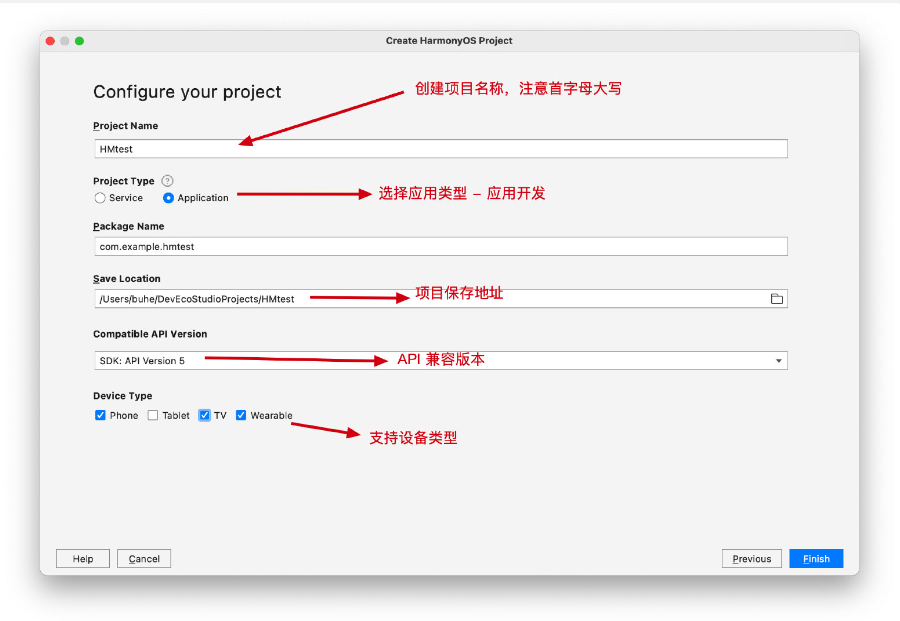Cancel the project creation
This screenshot has height=621, width=900.
pos(144,558)
